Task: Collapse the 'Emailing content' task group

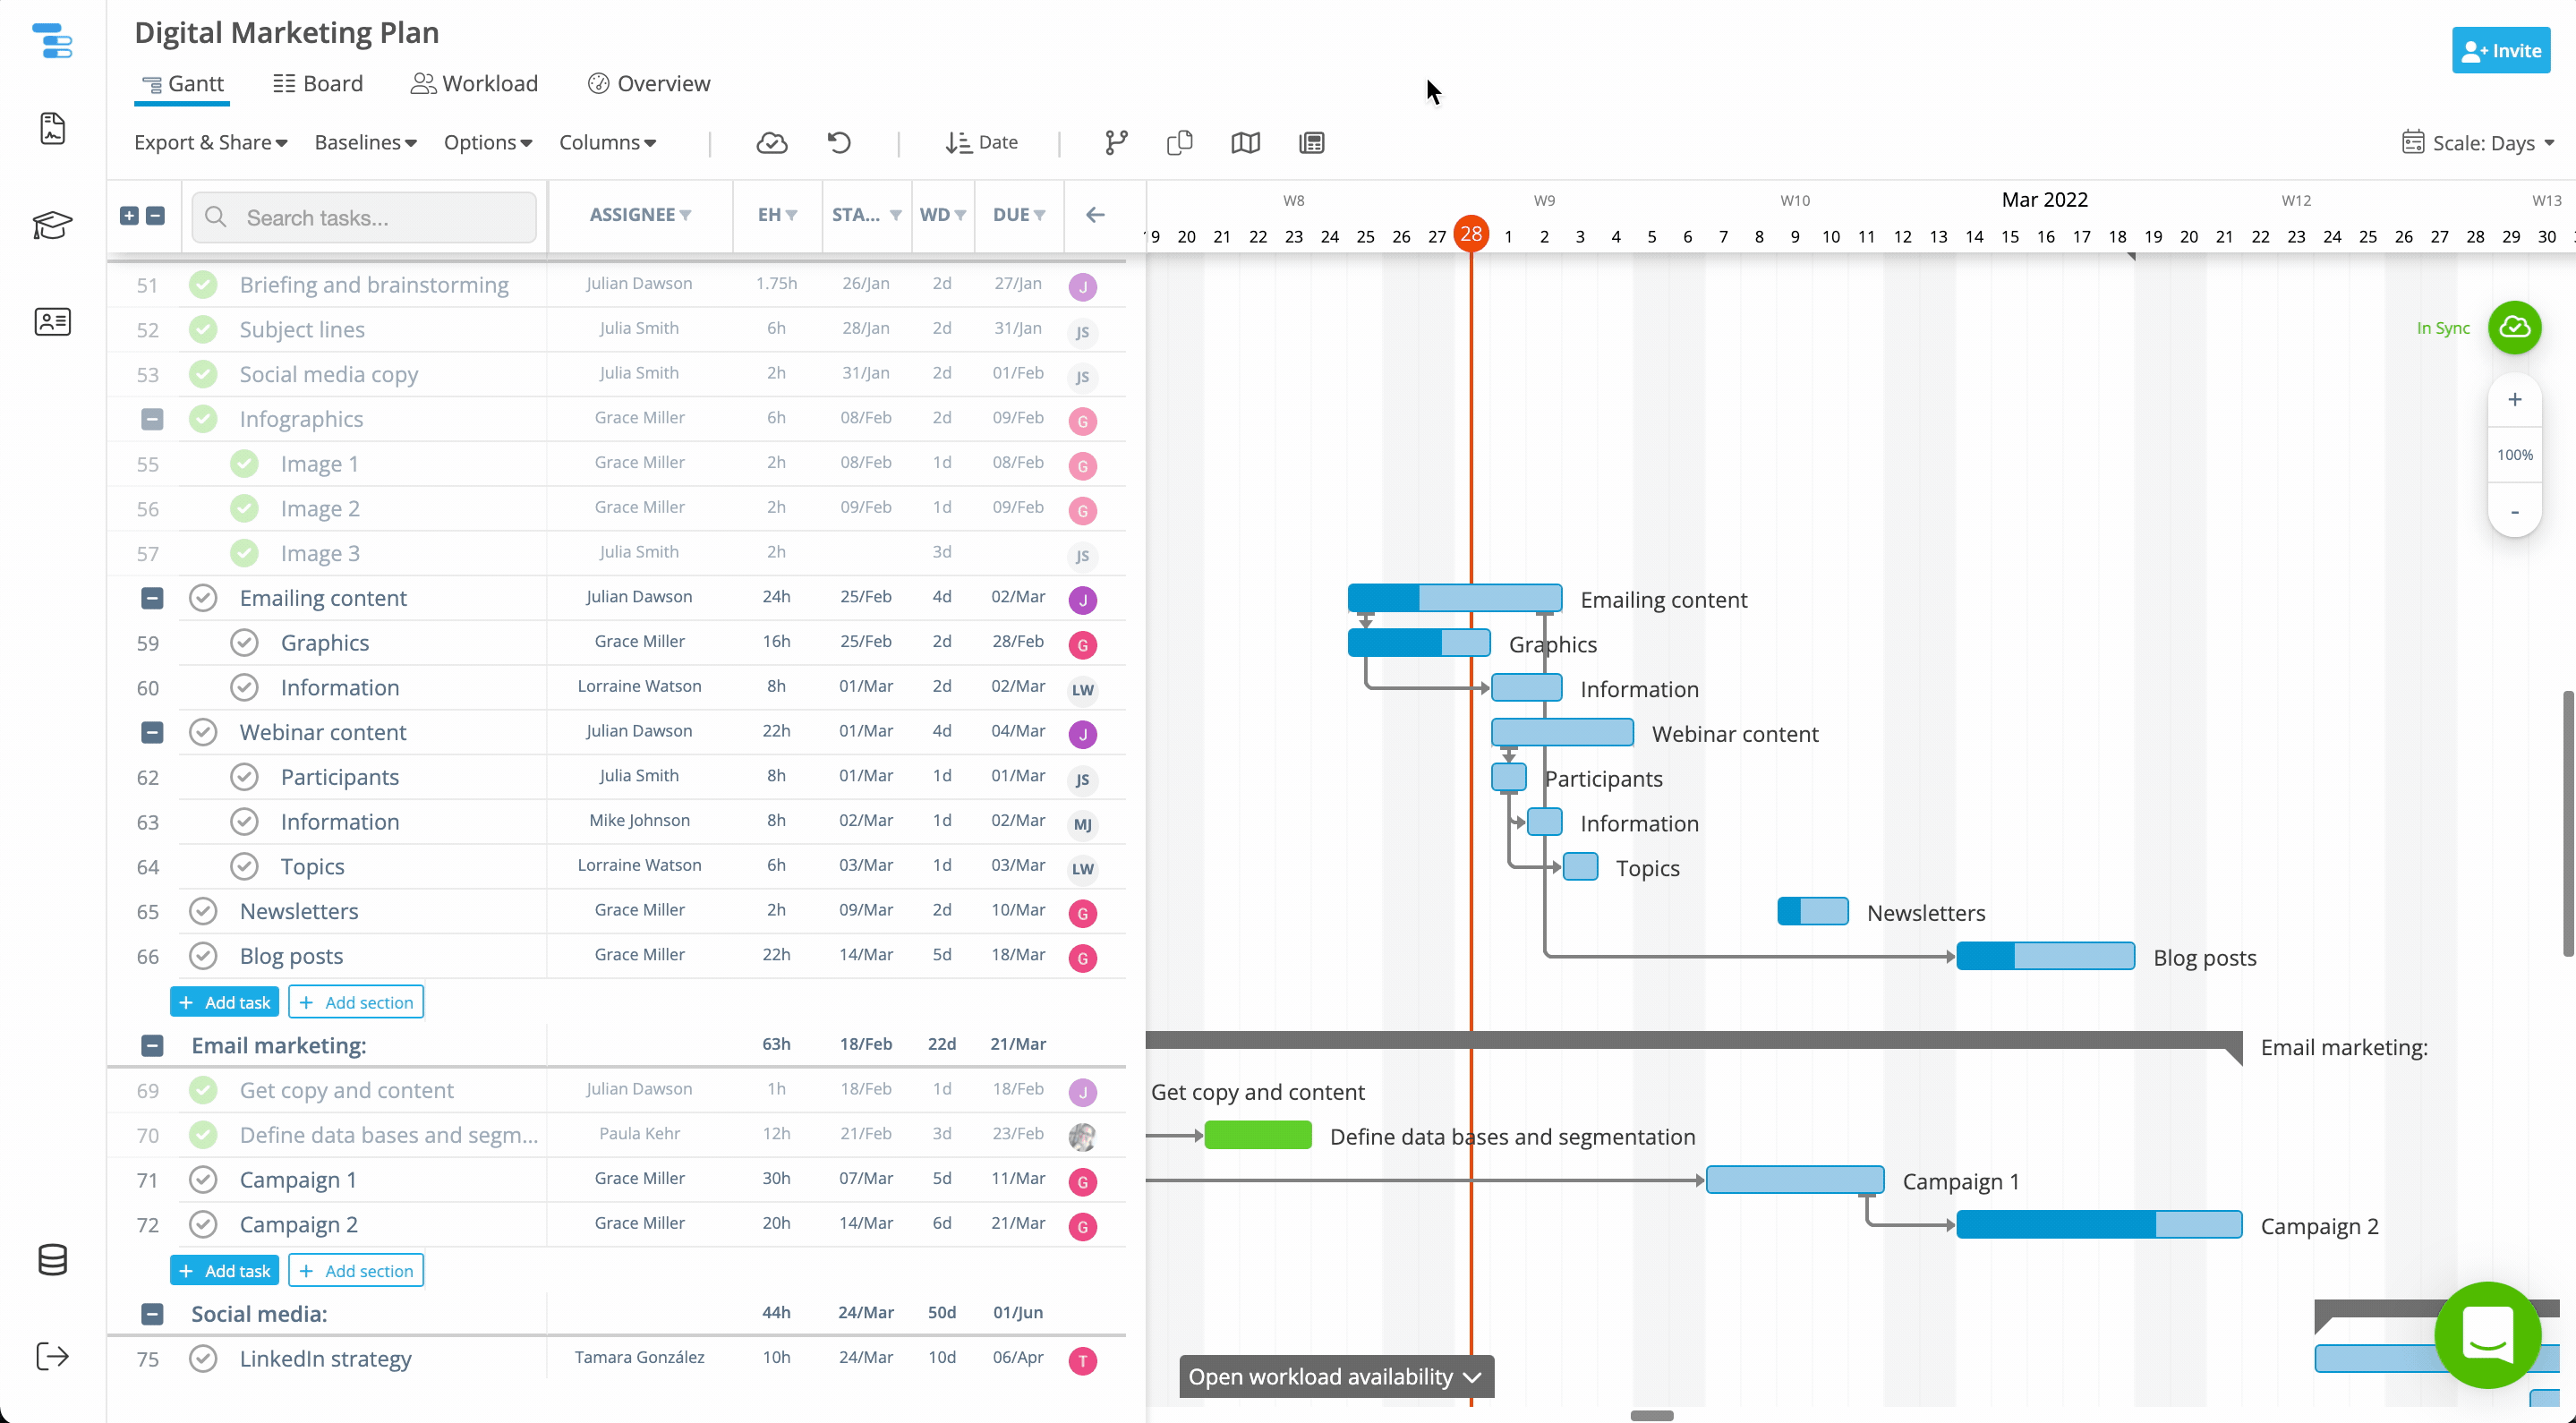Action: click(x=152, y=598)
